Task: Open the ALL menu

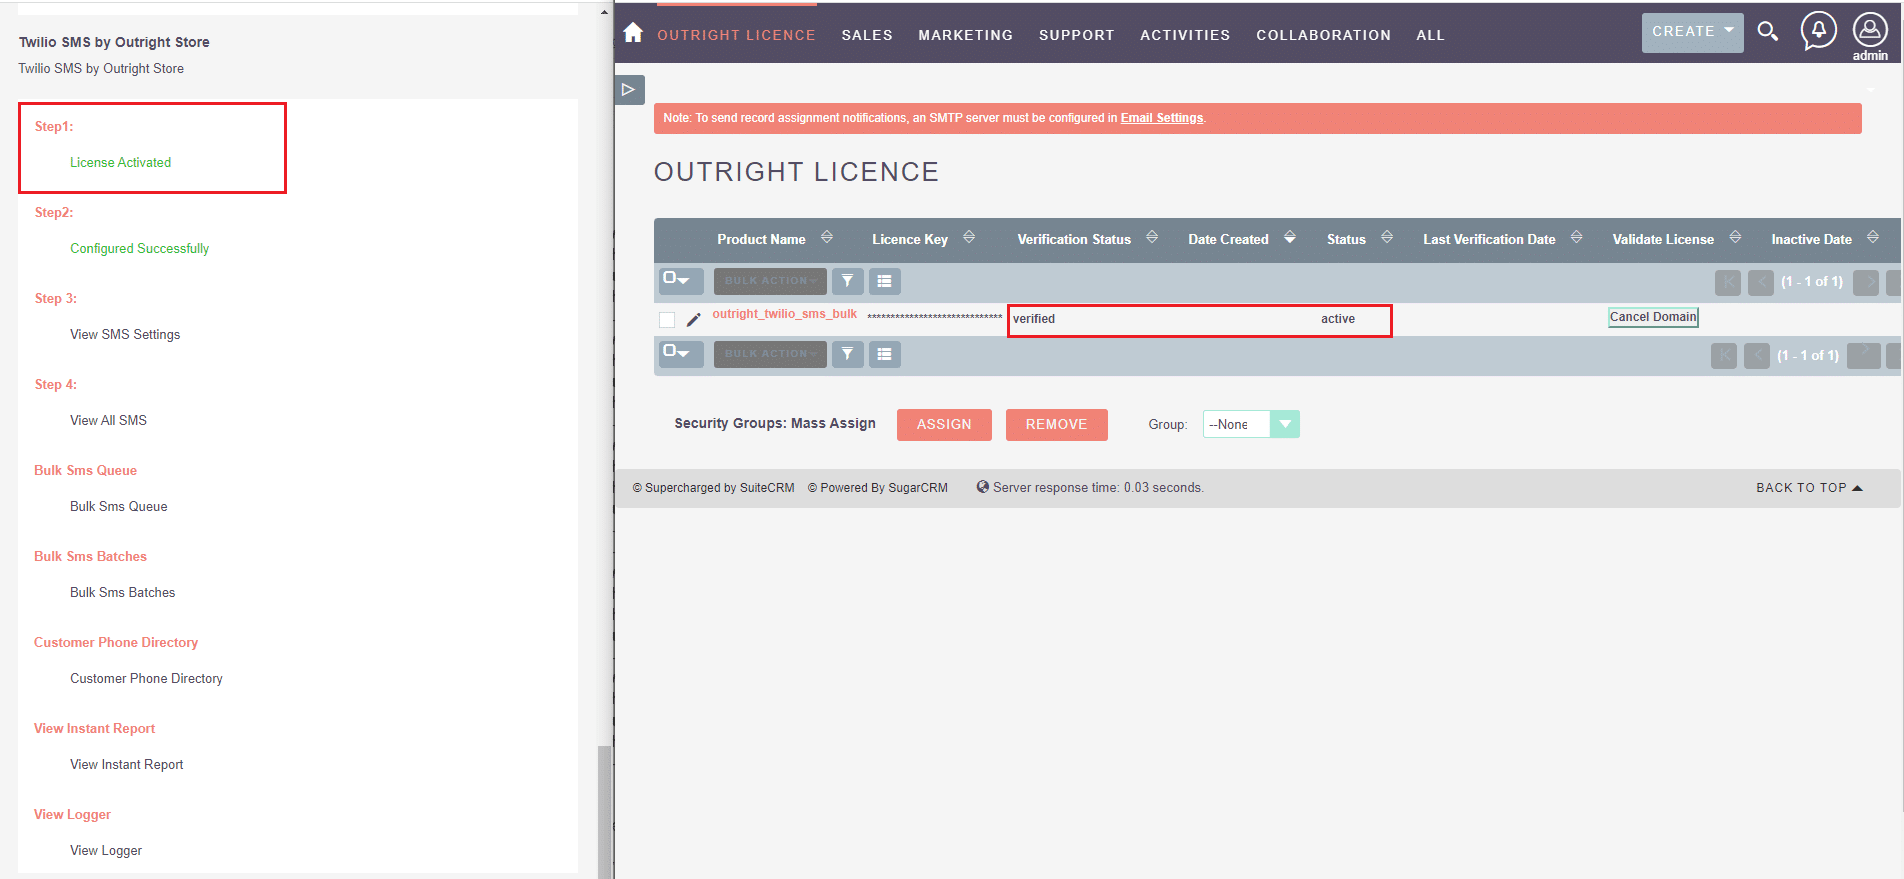Action: [x=1430, y=35]
